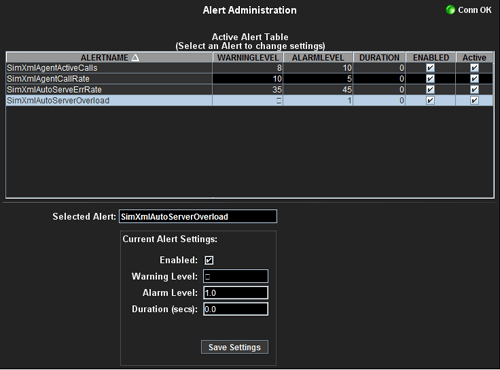This screenshot has height=370, width=500.
Task: Focus the Duration (secs) input field
Action: (x=236, y=309)
